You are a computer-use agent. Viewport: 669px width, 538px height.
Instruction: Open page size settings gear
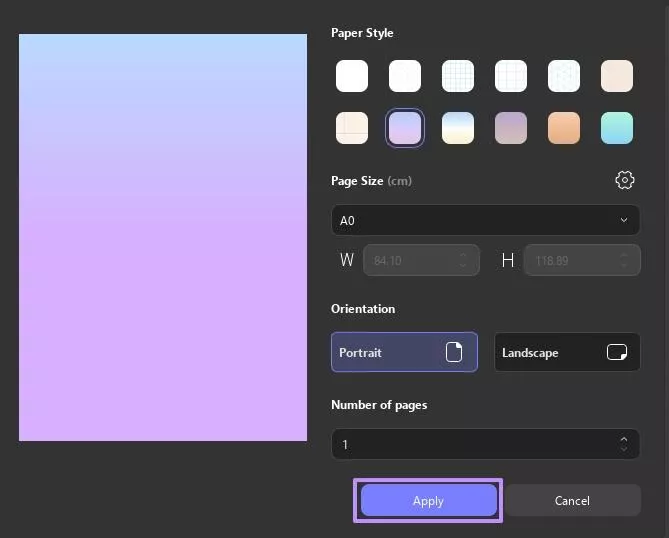click(x=625, y=180)
